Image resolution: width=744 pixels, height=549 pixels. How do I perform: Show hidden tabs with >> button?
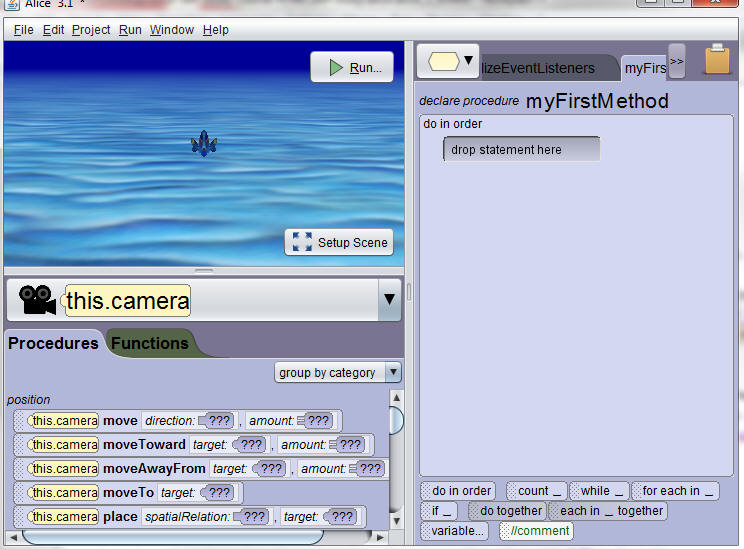click(677, 61)
